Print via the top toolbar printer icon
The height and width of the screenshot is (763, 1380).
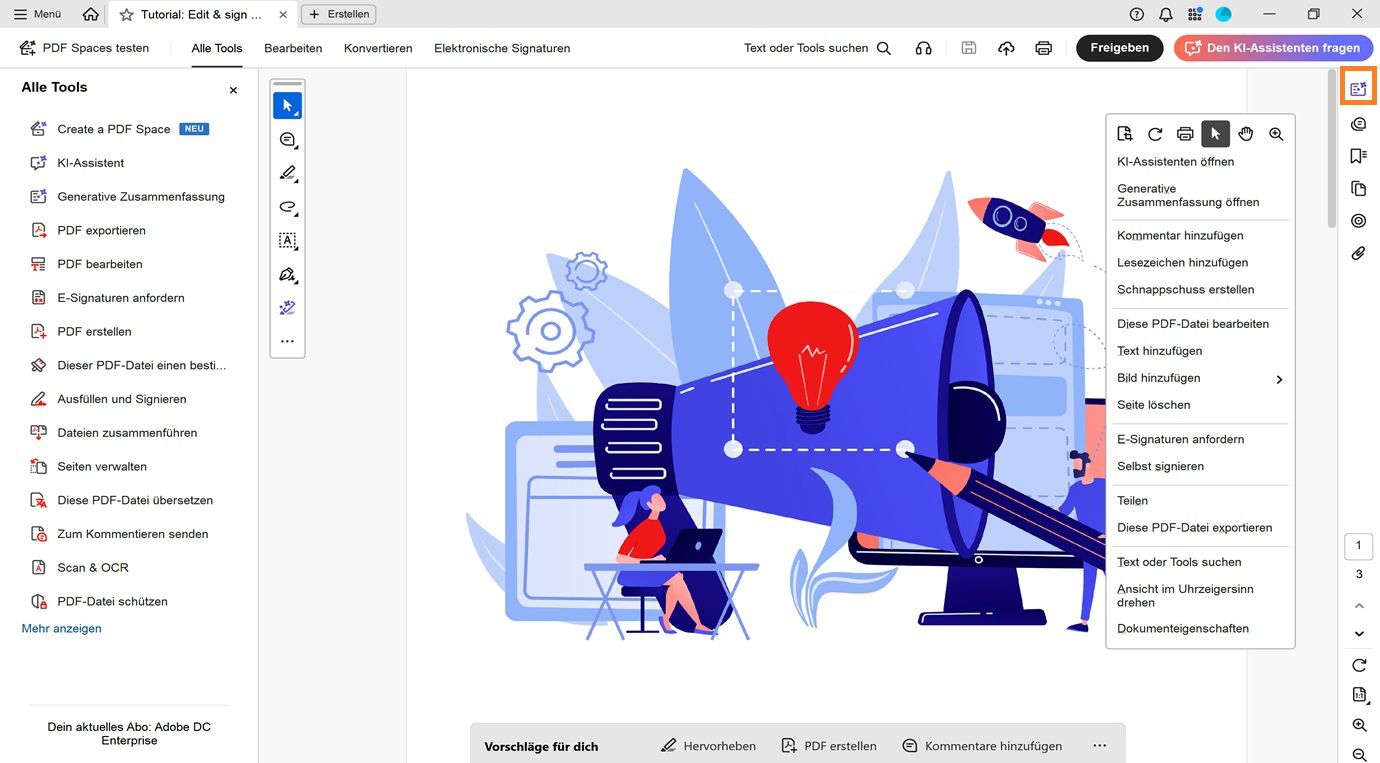(1044, 48)
